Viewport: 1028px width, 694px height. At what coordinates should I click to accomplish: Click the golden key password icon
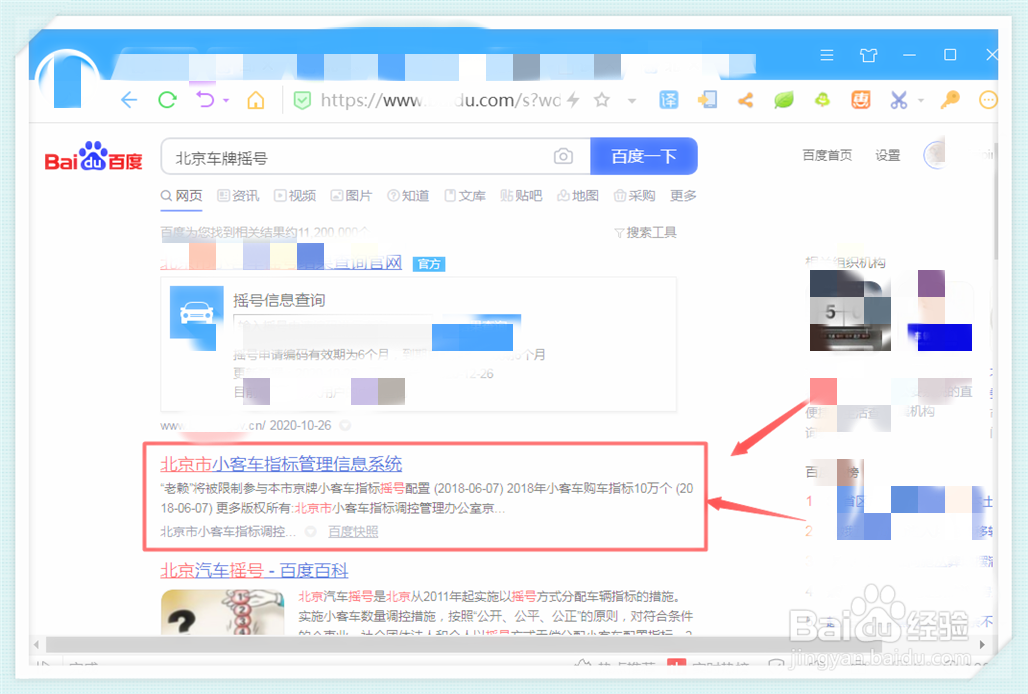click(x=949, y=100)
